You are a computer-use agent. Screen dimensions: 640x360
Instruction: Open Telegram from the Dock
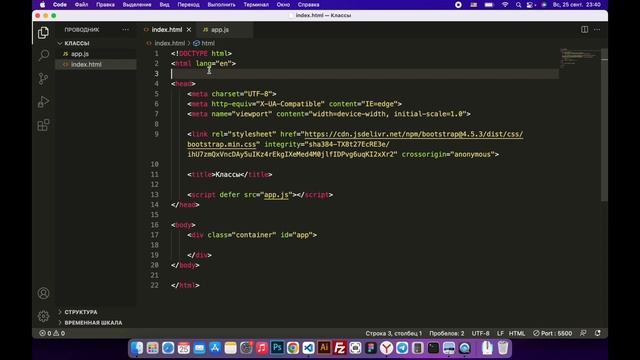[402, 348]
